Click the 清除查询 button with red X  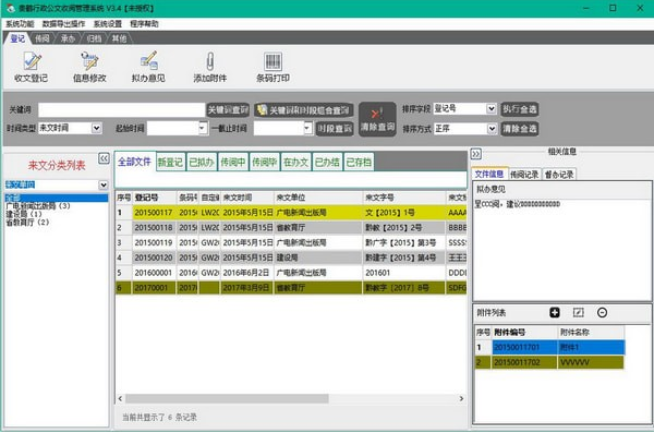click(377, 119)
